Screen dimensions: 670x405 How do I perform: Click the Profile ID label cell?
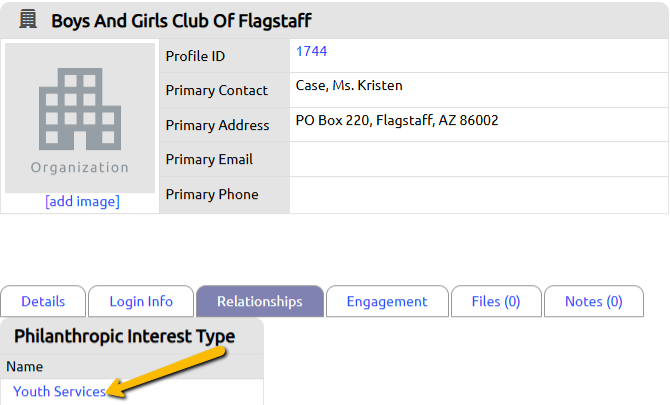point(225,56)
